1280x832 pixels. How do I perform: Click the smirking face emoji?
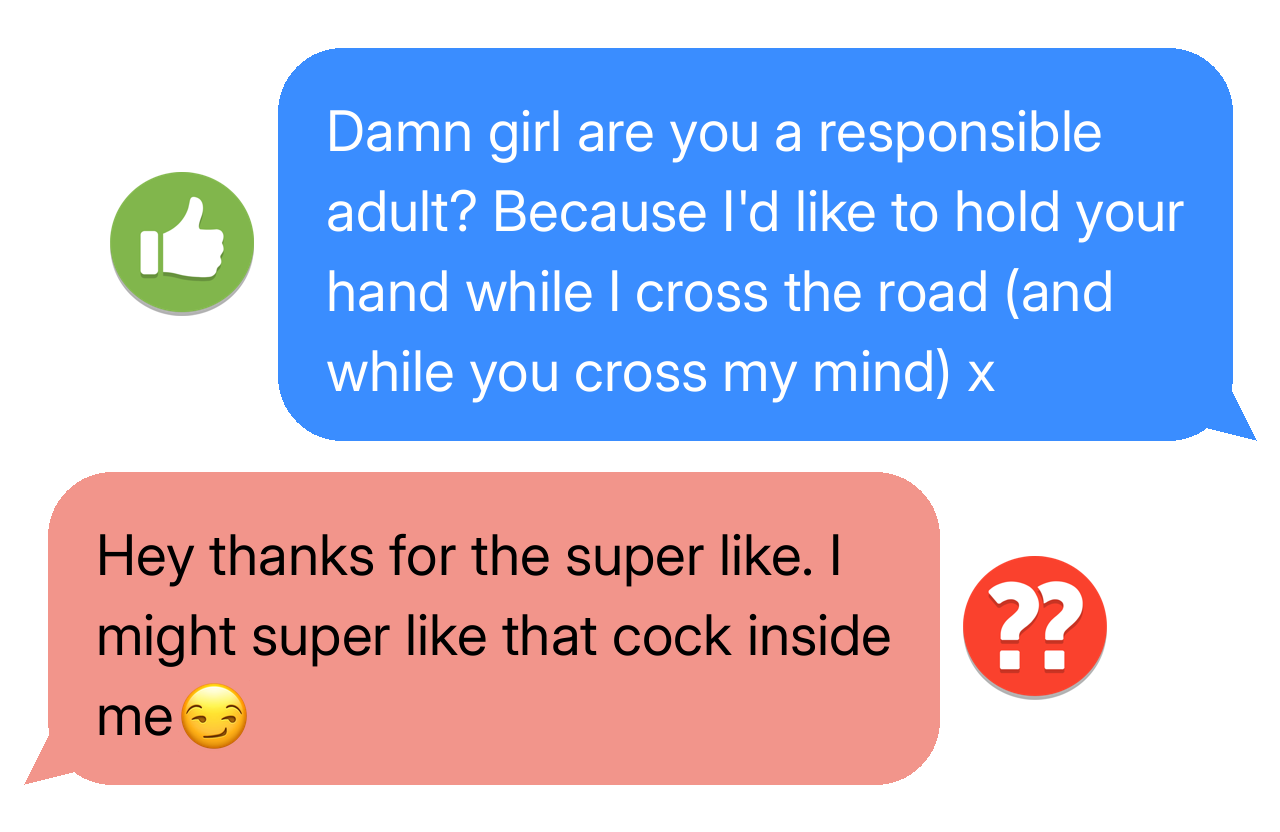[x=214, y=718]
